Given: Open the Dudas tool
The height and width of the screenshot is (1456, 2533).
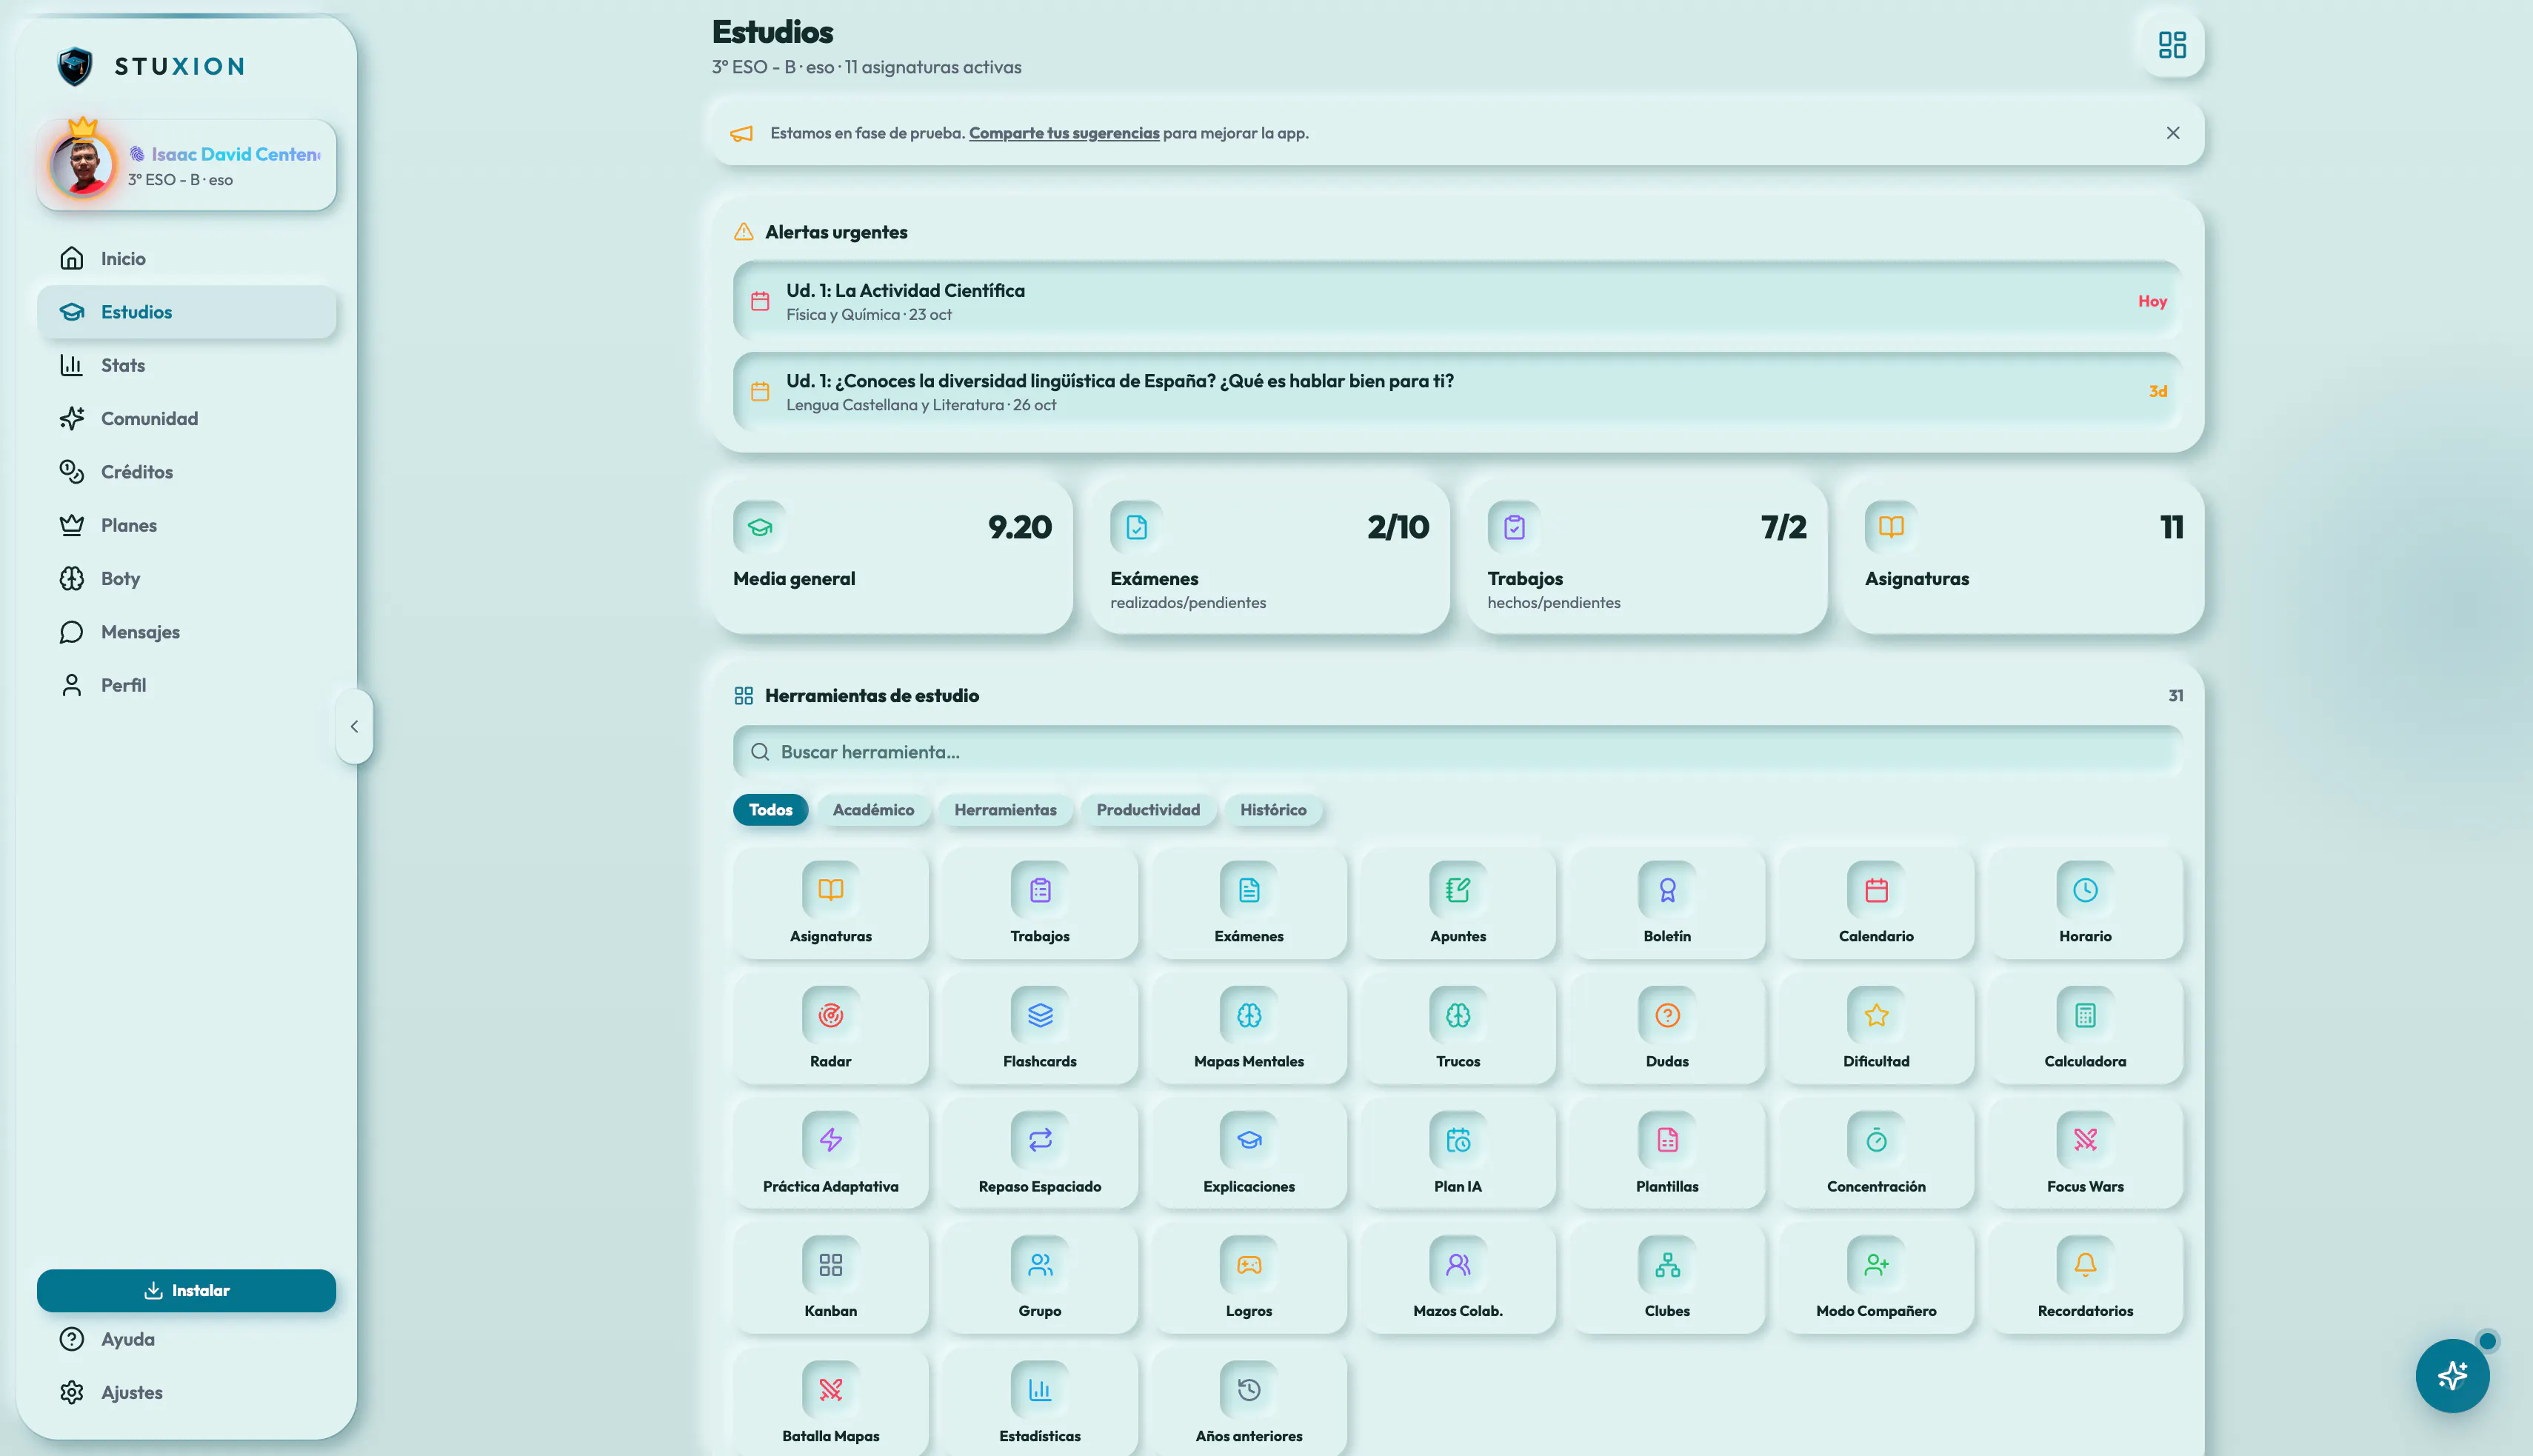Looking at the screenshot, I should coord(1667,1029).
